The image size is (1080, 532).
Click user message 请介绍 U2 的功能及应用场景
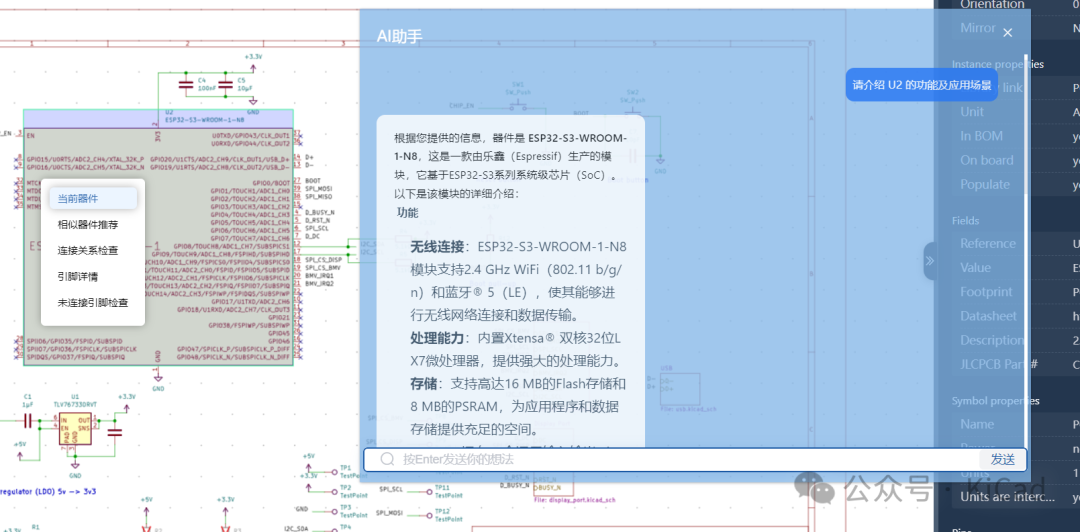coord(922,85)
